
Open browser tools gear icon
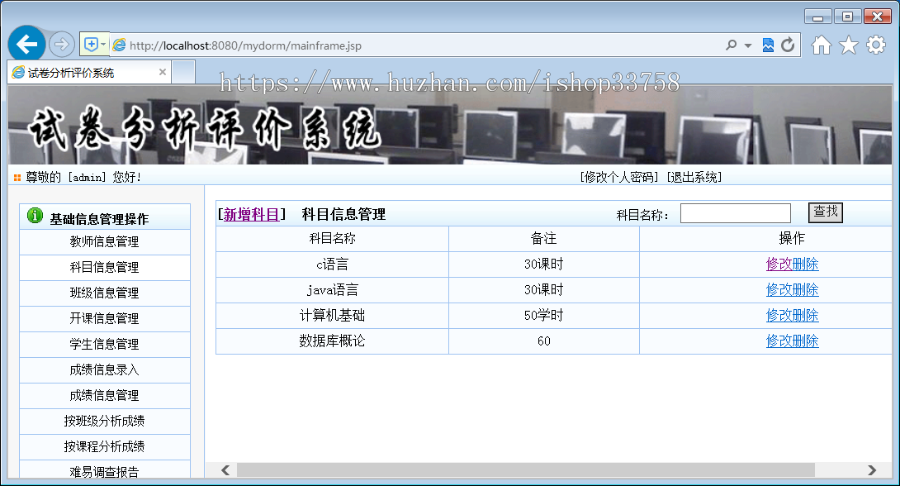pyautogui.click(x=876, y=45)
